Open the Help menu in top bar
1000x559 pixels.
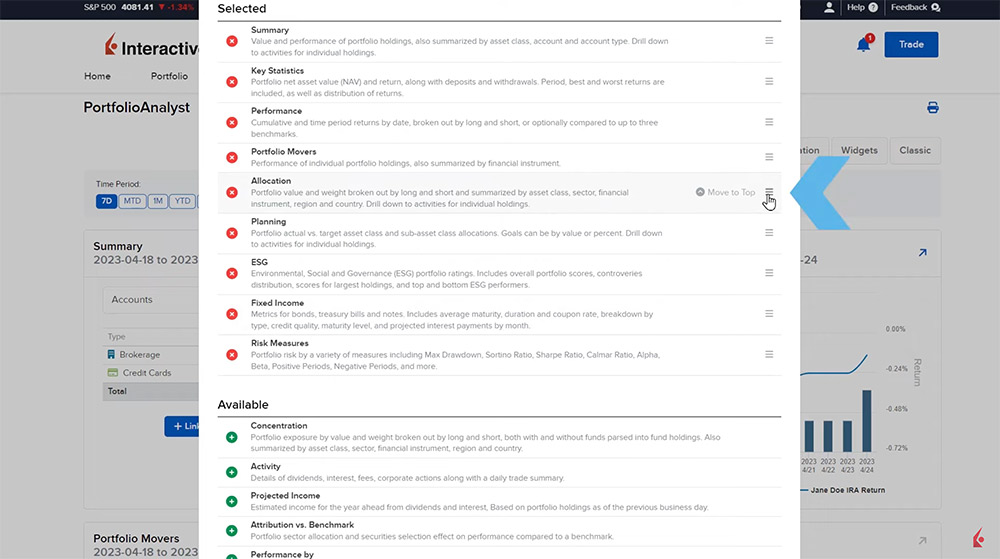coord(862,8)
